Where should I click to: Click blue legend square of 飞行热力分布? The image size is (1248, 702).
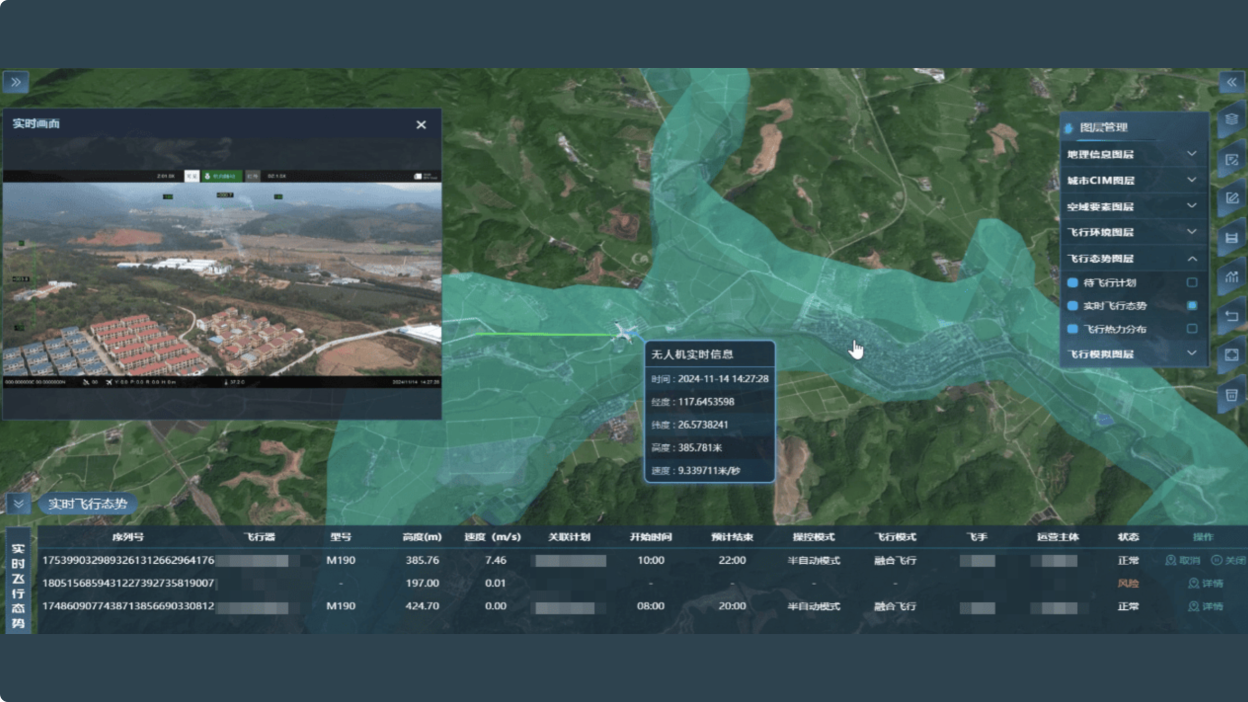pos(1073,329)
